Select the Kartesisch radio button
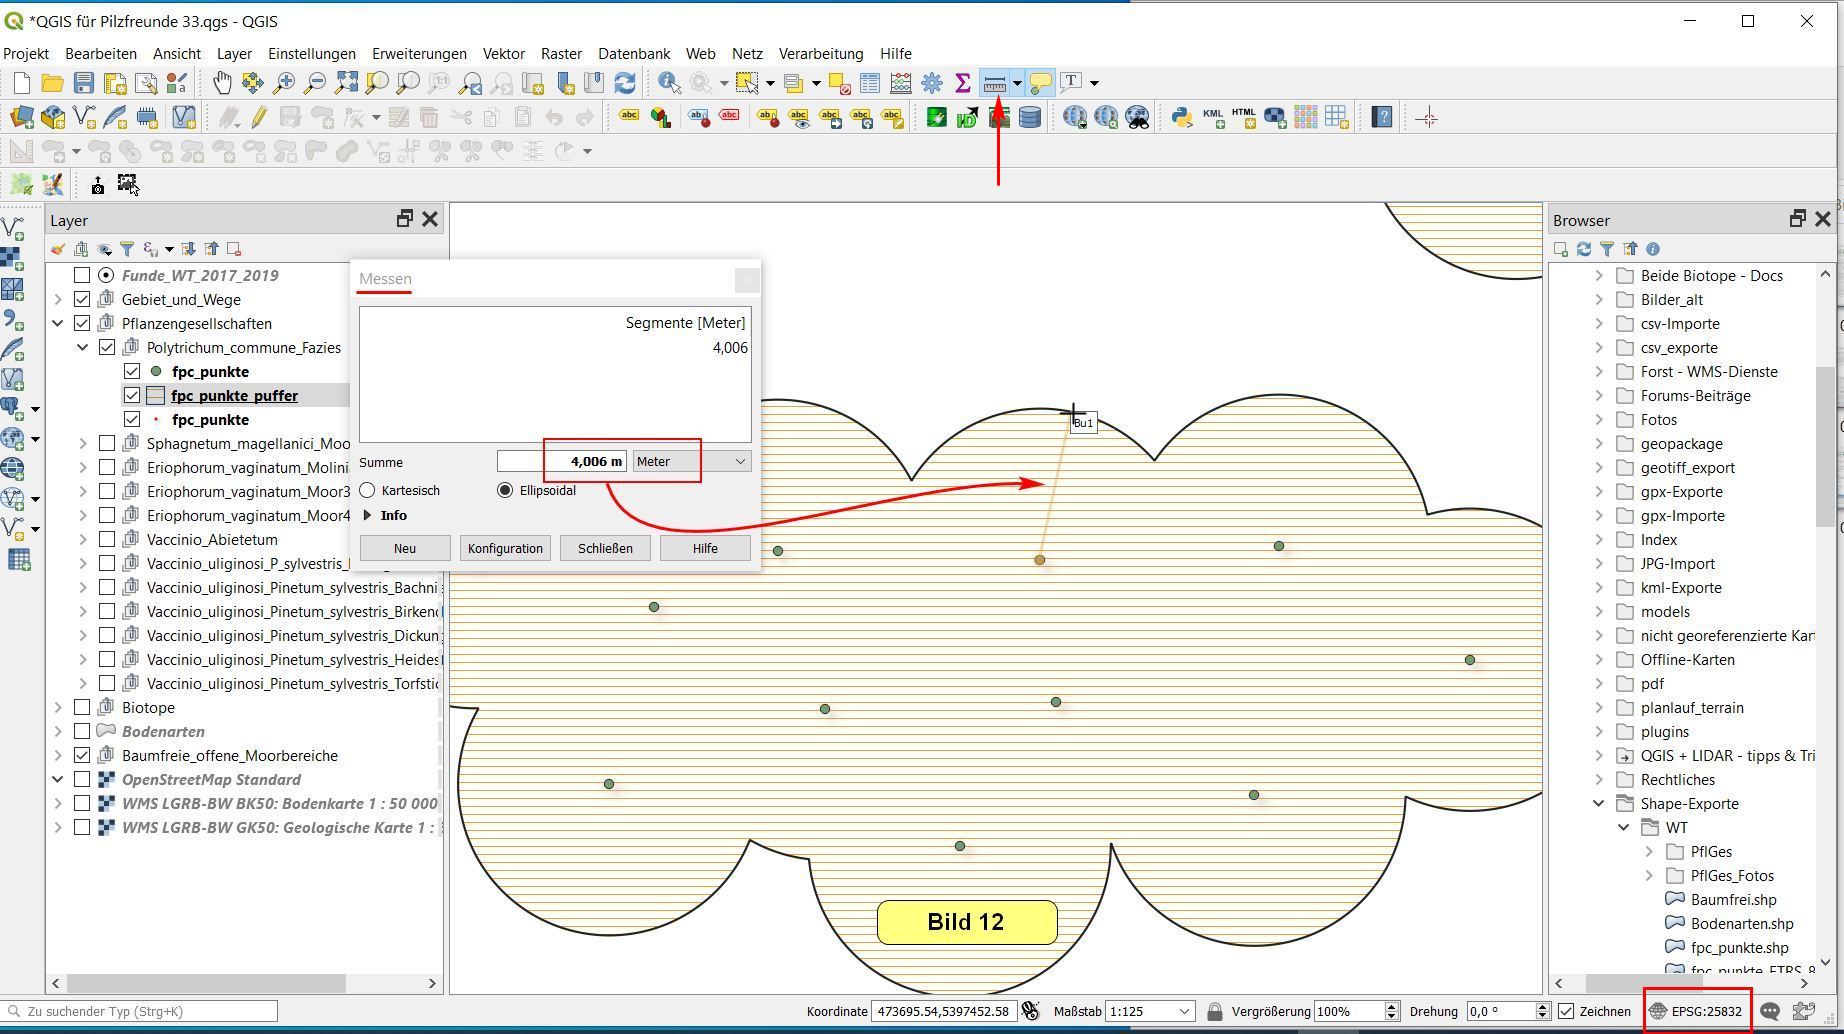Image resolution: width=1844 pixels, height=1034 pixels. click(368, 490)
